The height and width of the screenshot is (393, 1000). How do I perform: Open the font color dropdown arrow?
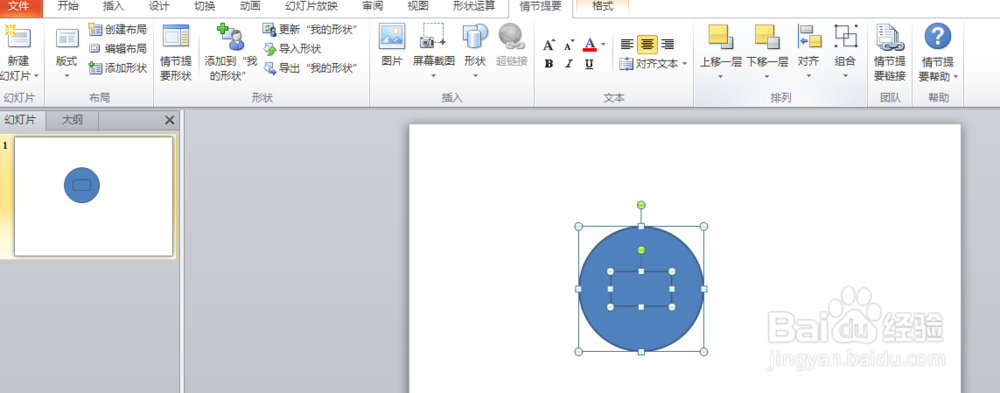(x=603, y=45)
